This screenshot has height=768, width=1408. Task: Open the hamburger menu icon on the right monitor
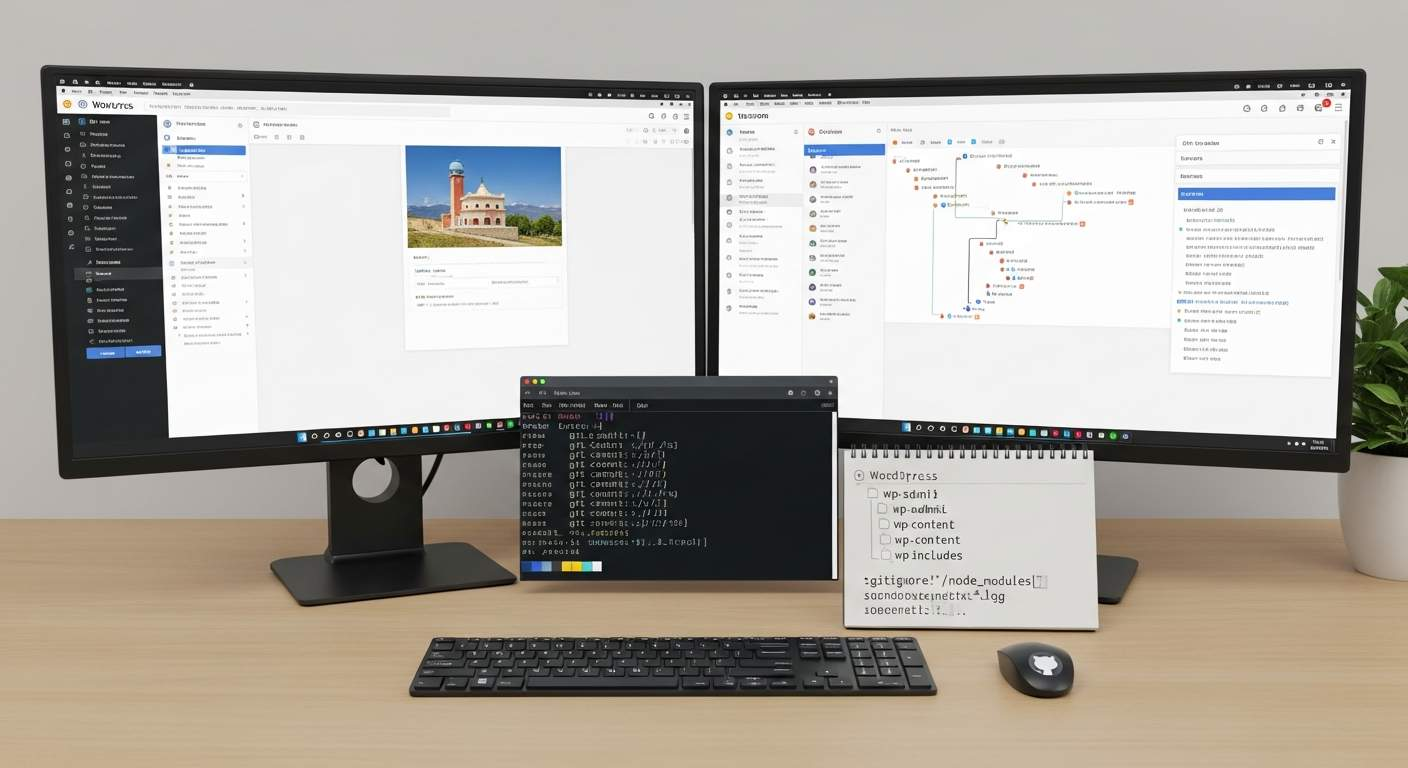(x=1339, y=106)
